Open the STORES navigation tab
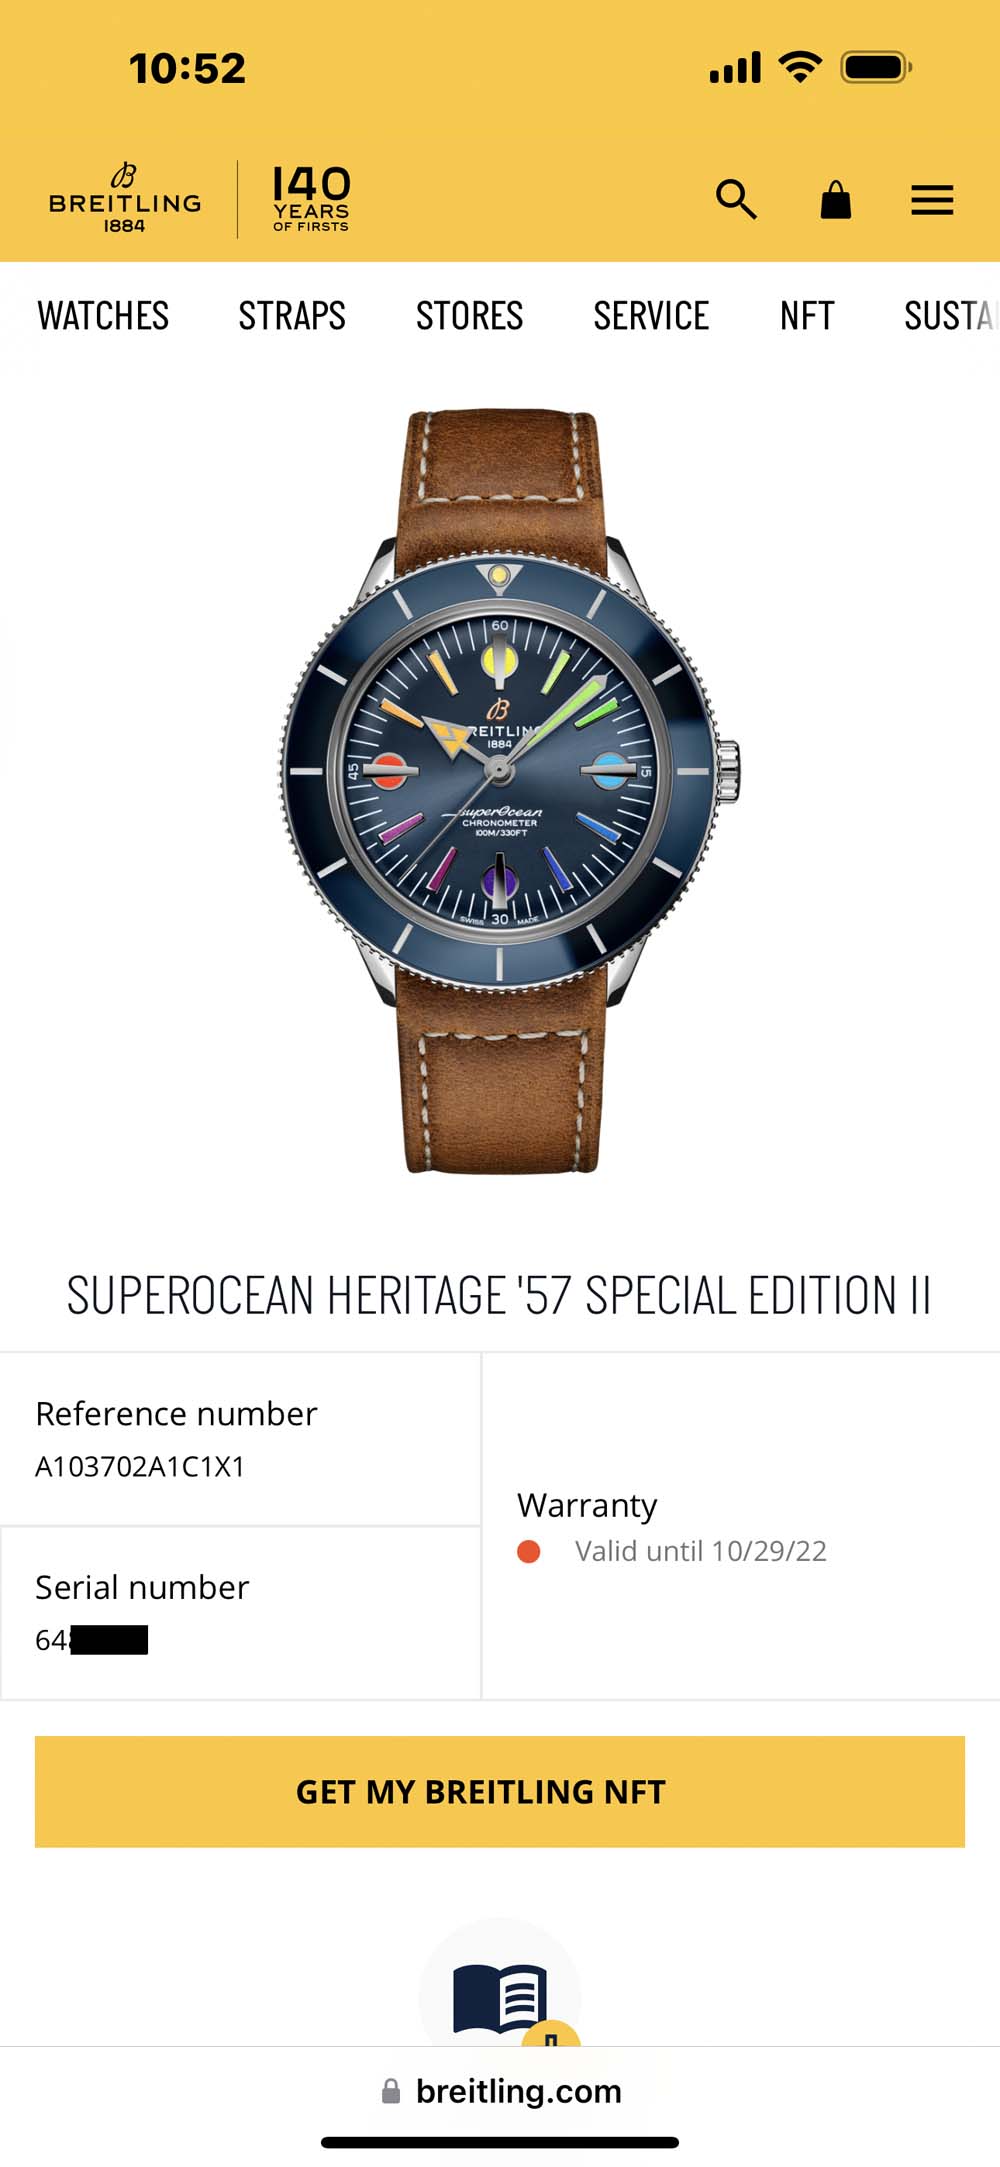Viewport: 1000px width, 2167px height. 469,316
